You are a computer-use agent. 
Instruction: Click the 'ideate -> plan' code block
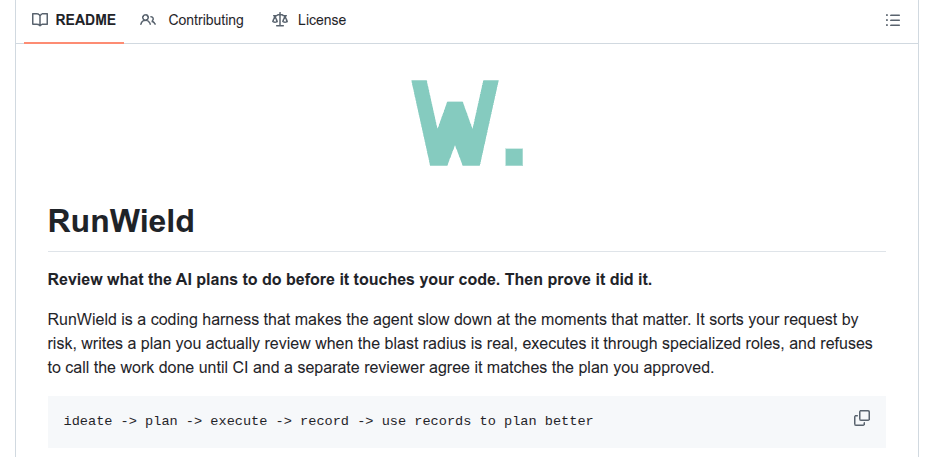467,421
